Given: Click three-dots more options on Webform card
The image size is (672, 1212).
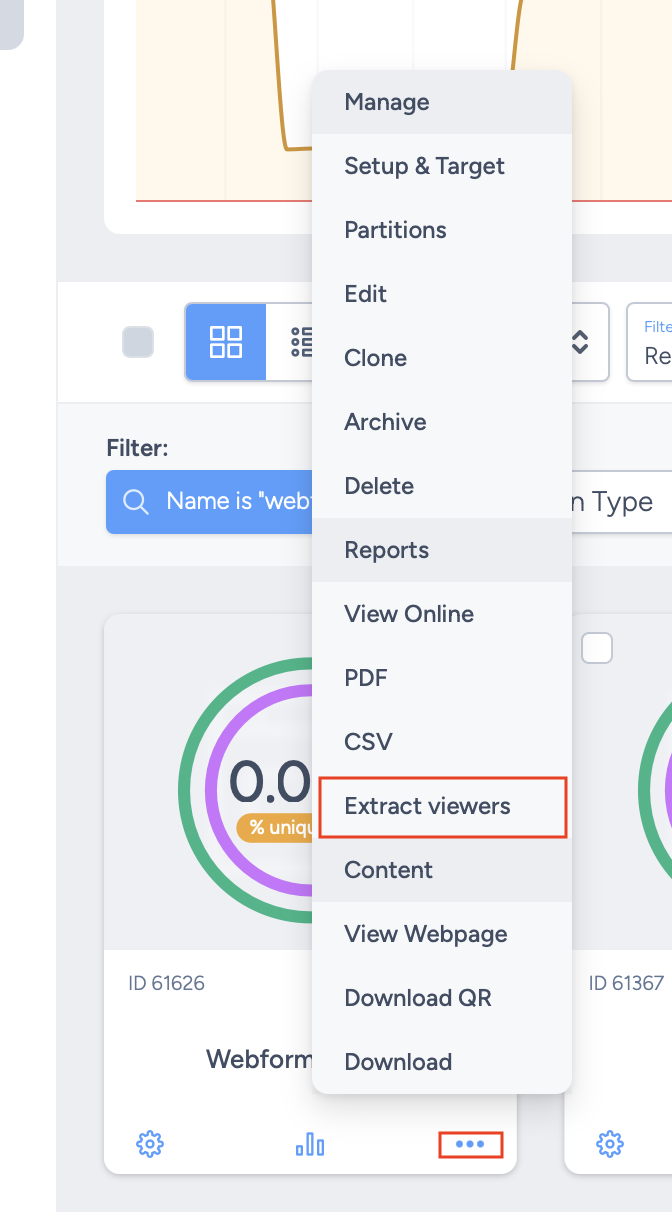Looking at the screenshot, I should click(470, 1143).
